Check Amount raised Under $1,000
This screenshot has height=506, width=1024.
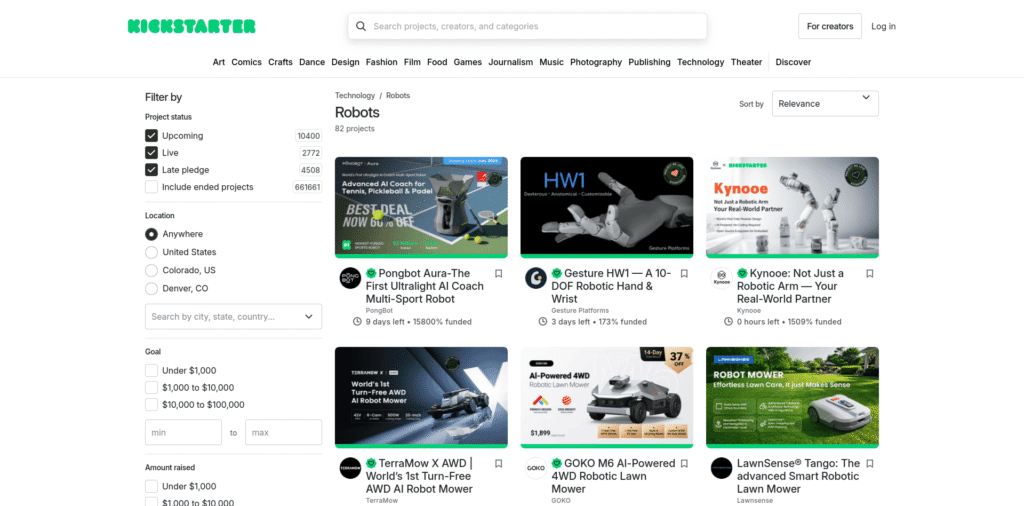point(152,486)
